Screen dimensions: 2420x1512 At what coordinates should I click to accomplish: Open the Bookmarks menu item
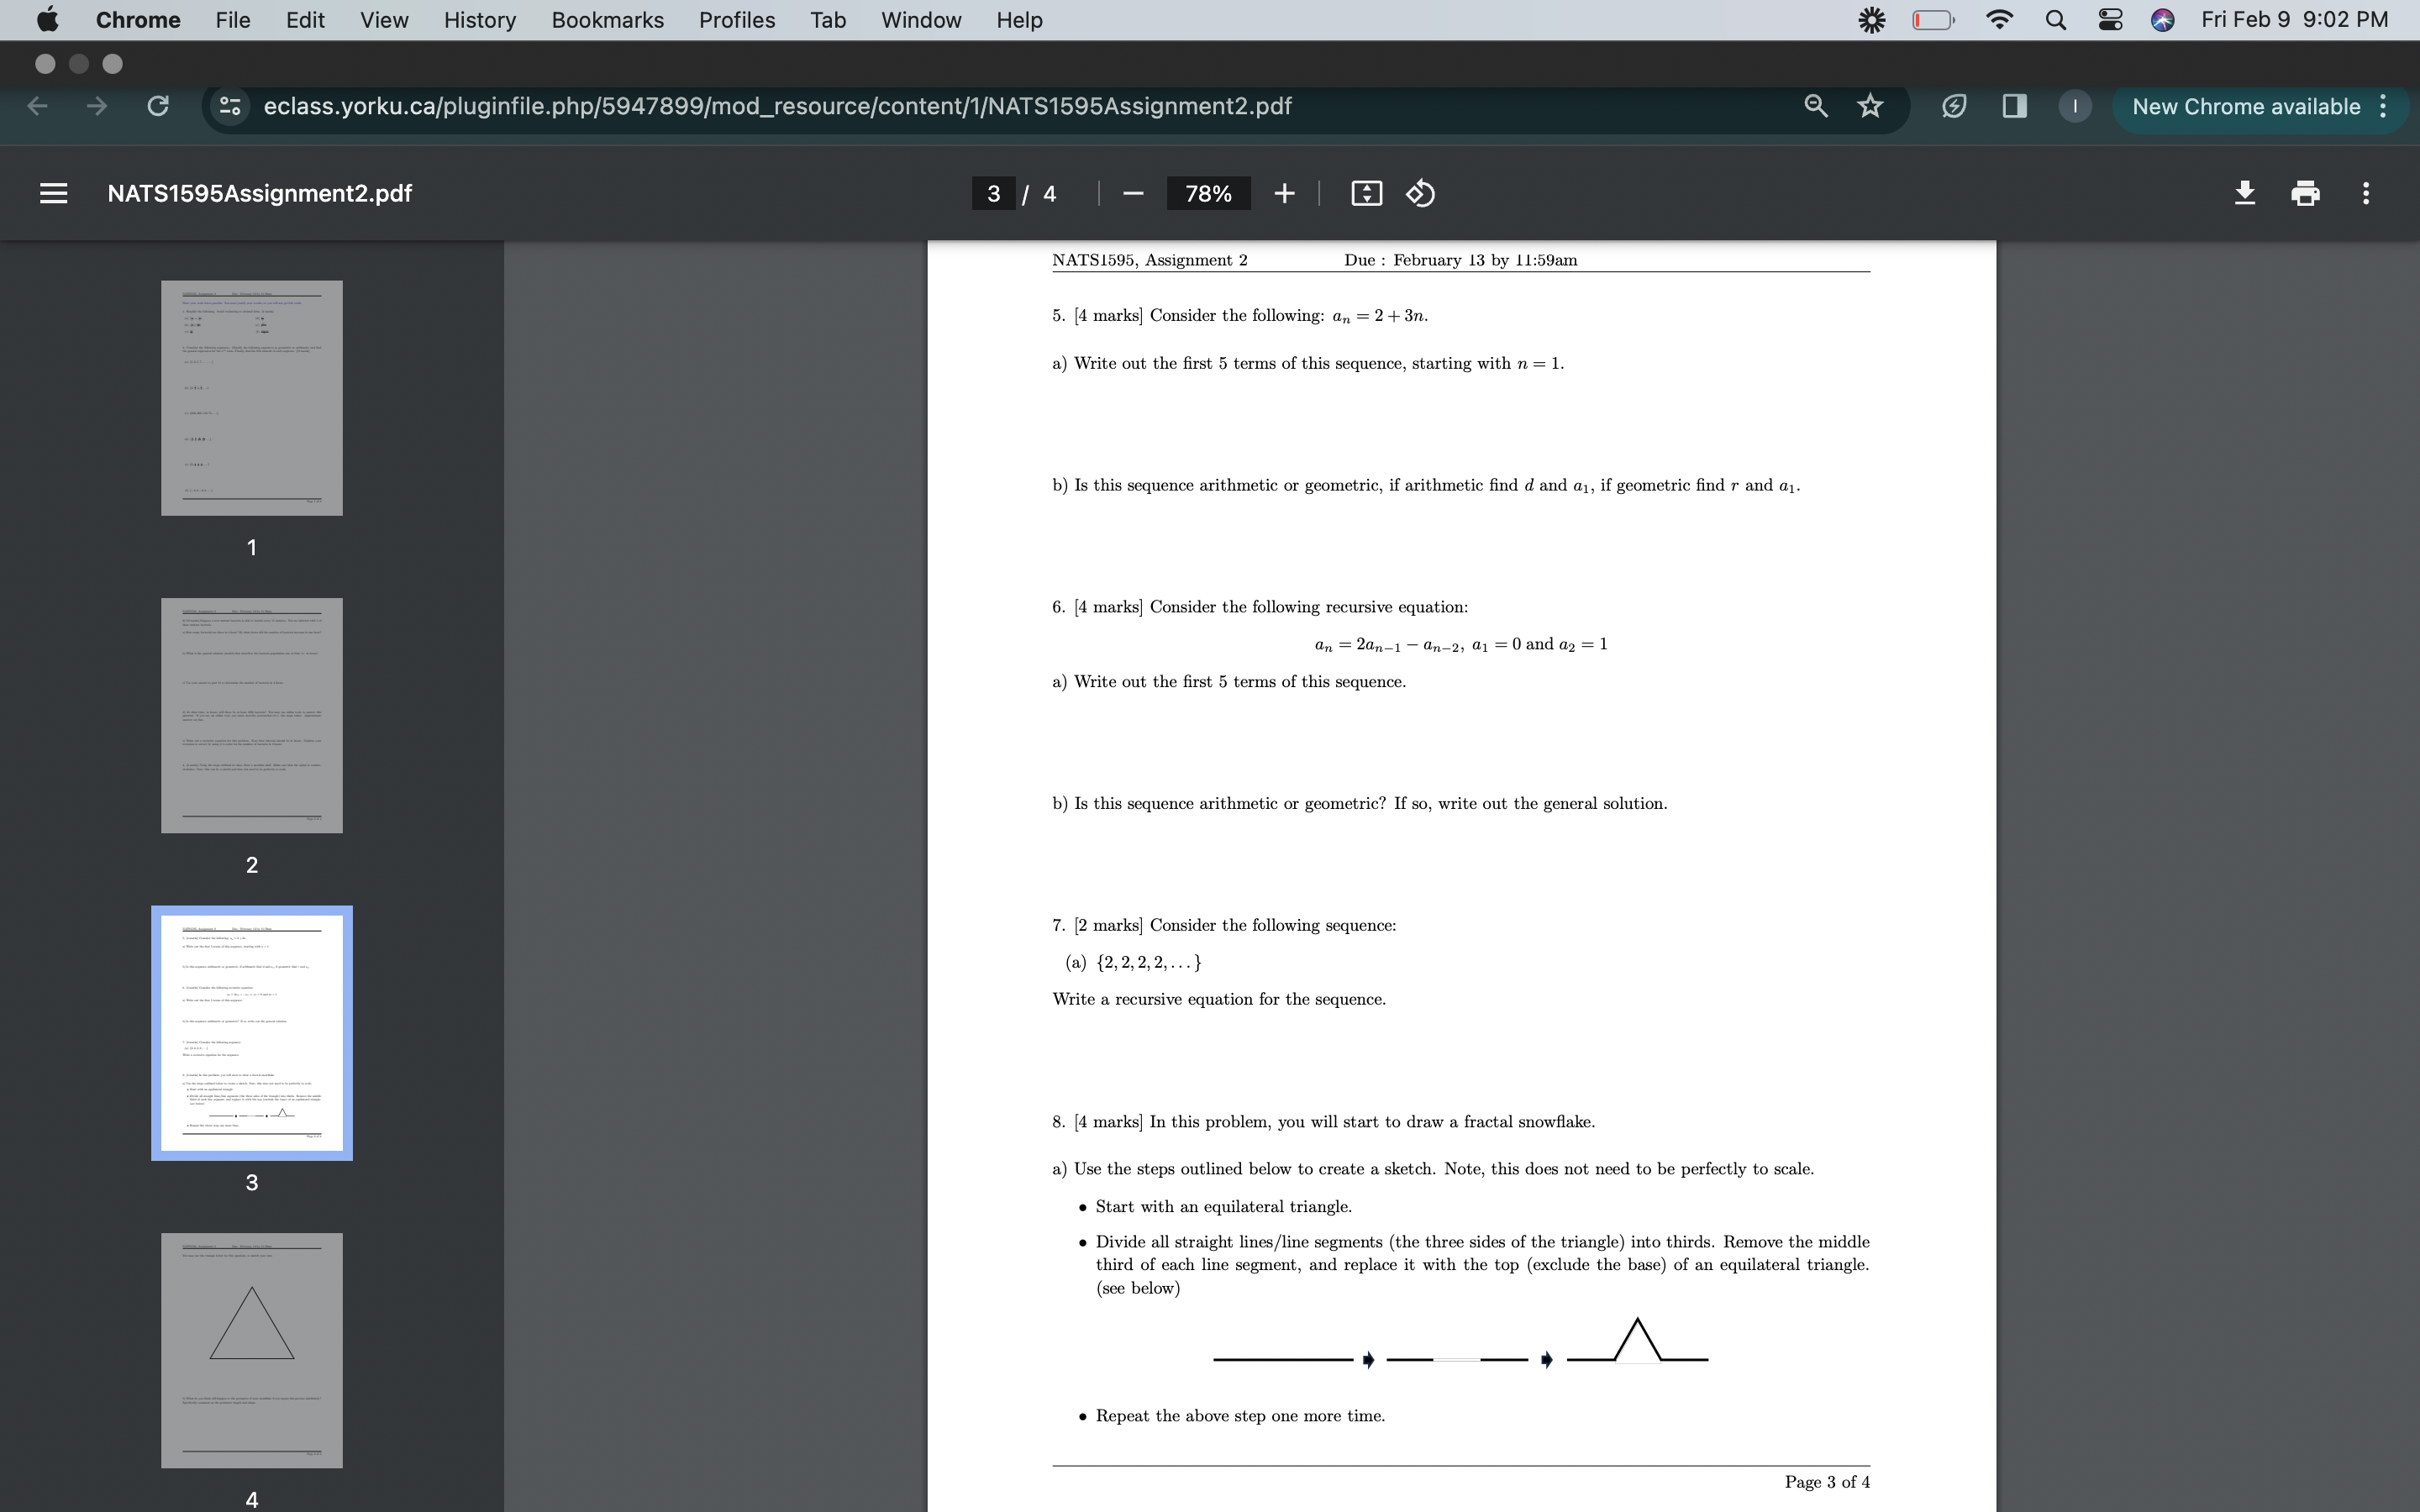point(607,19)
